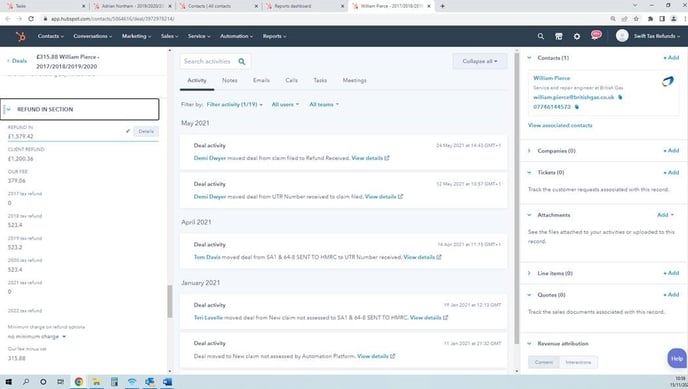Open the Attachments Add dropdown
Image resolution: width=688 pixels, height=389 pixels.
coord(666,215)
